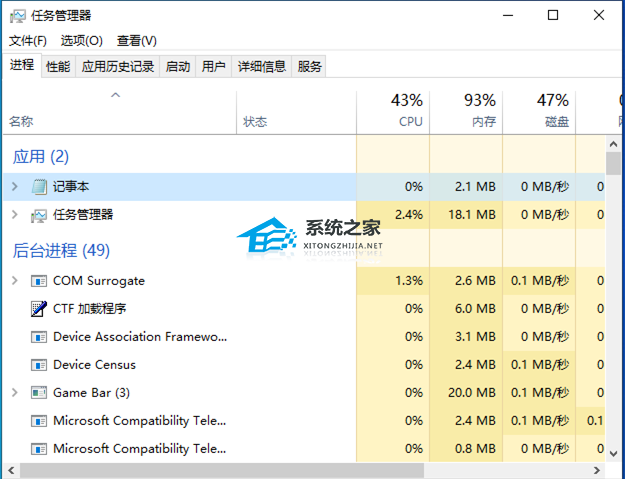Click the 1.3% CPU value of COM Surrogate

point(409,281)
